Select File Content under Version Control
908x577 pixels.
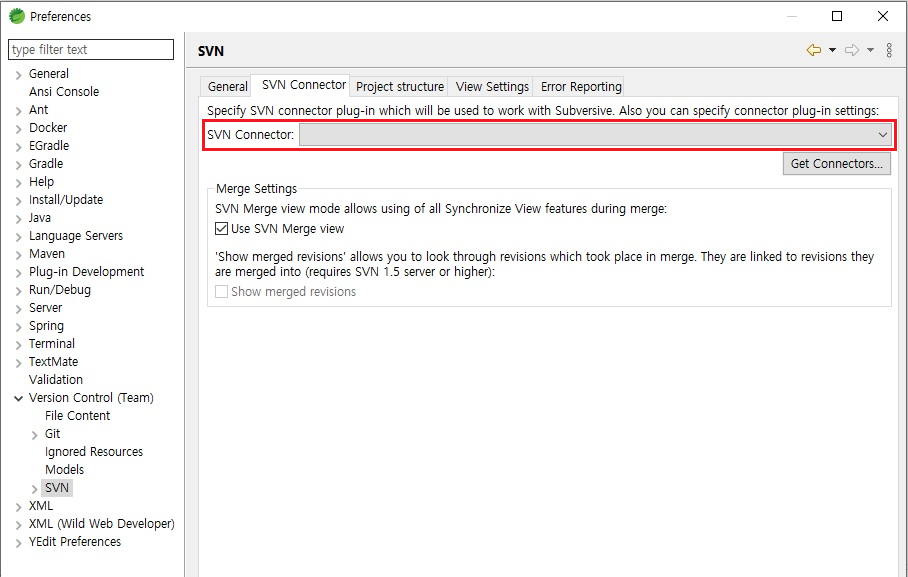pyautogui.click(x=77, y=415)
